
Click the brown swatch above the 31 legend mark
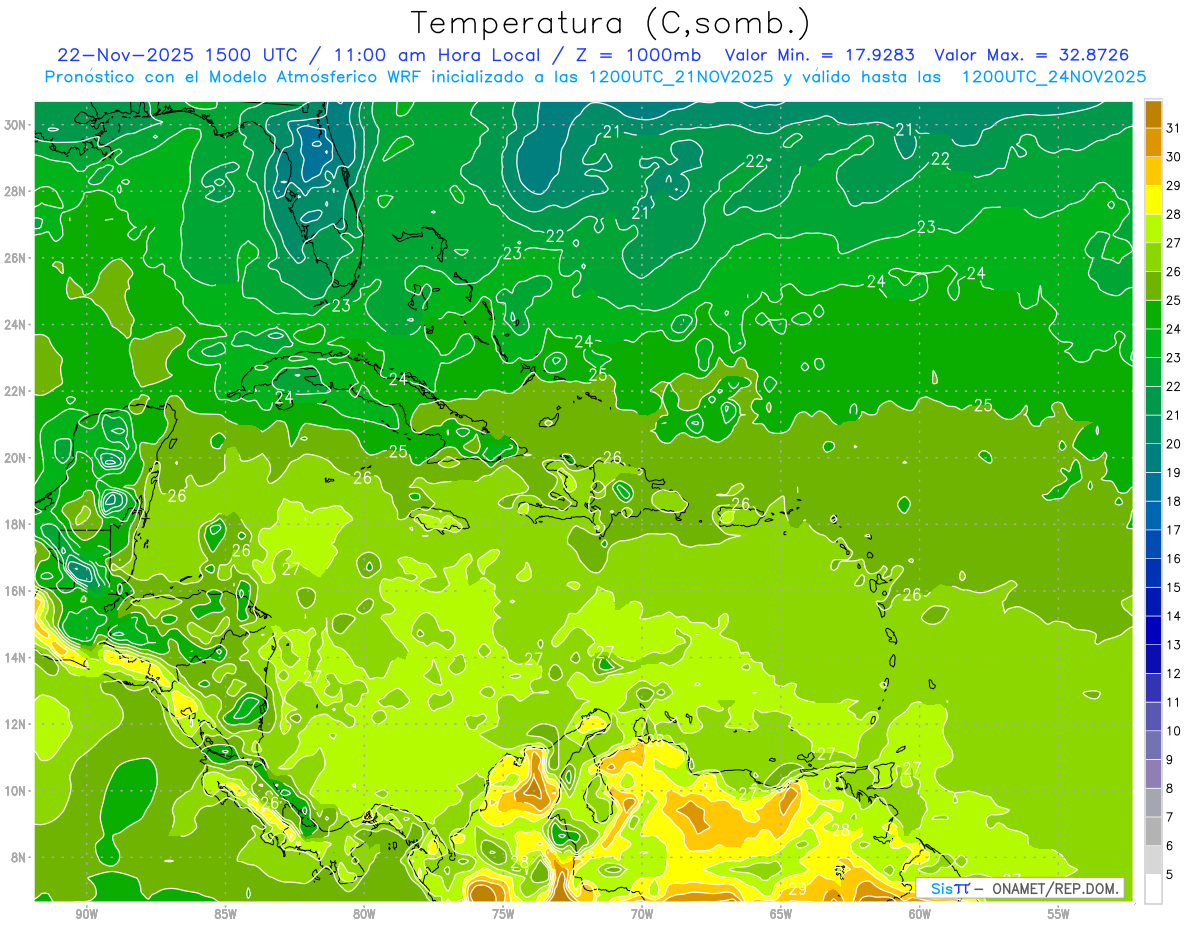[x=1153, y=113]
